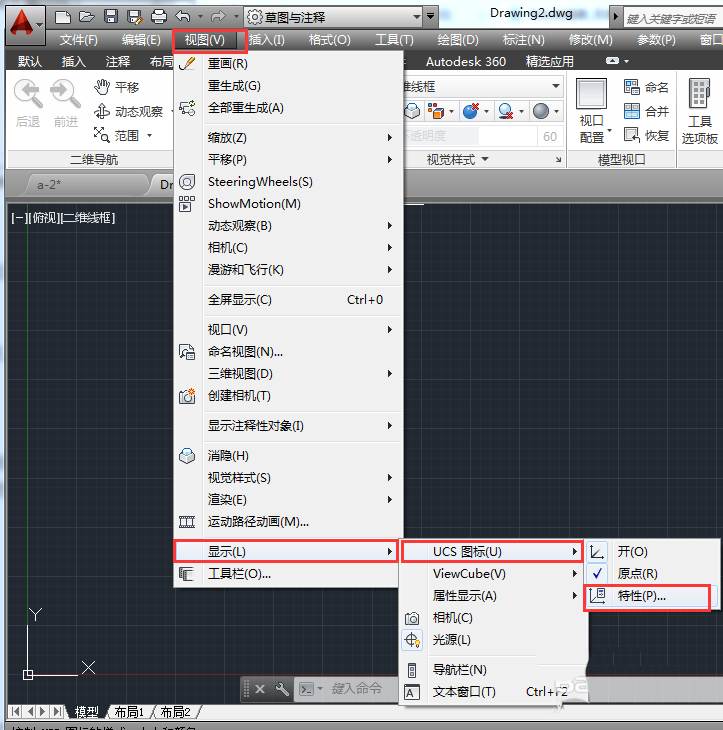Click the Create Camera (创建相机) menu item

pos(287,396)
